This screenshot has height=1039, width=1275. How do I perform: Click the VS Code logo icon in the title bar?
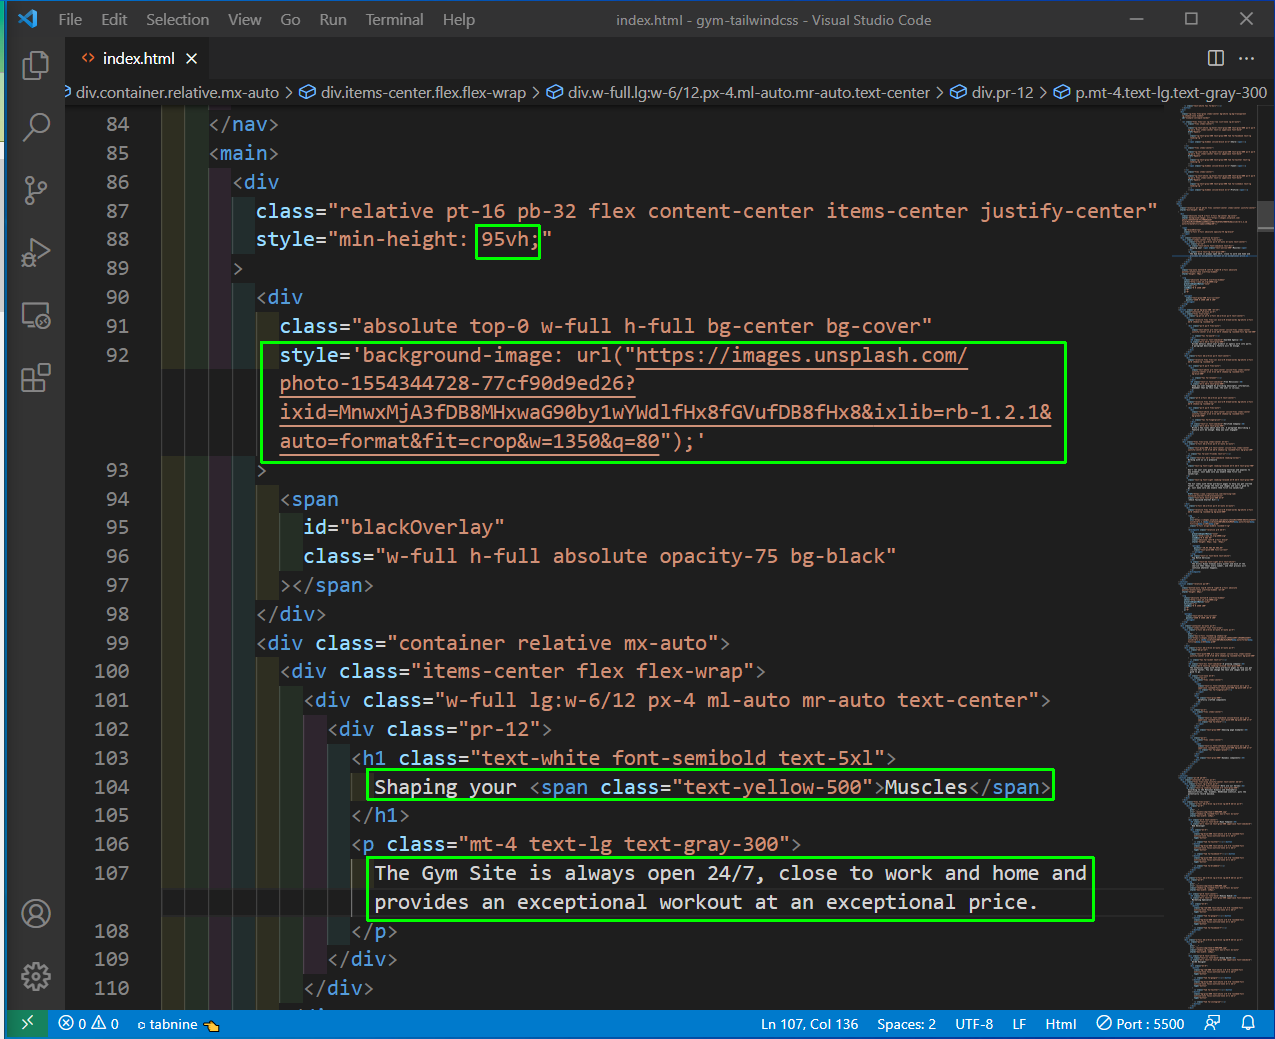tap(28, 19)
